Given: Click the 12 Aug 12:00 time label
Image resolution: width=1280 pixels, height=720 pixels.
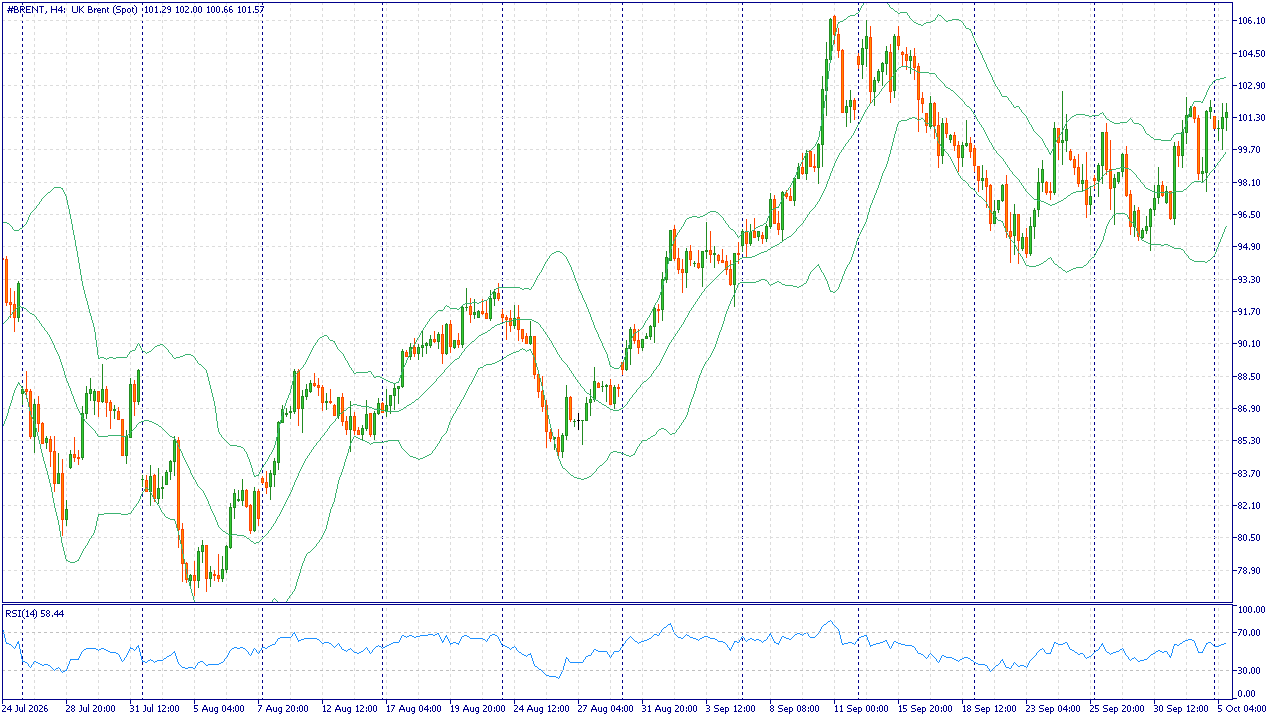Looking at the screenshot, I should tap(350, 709).
